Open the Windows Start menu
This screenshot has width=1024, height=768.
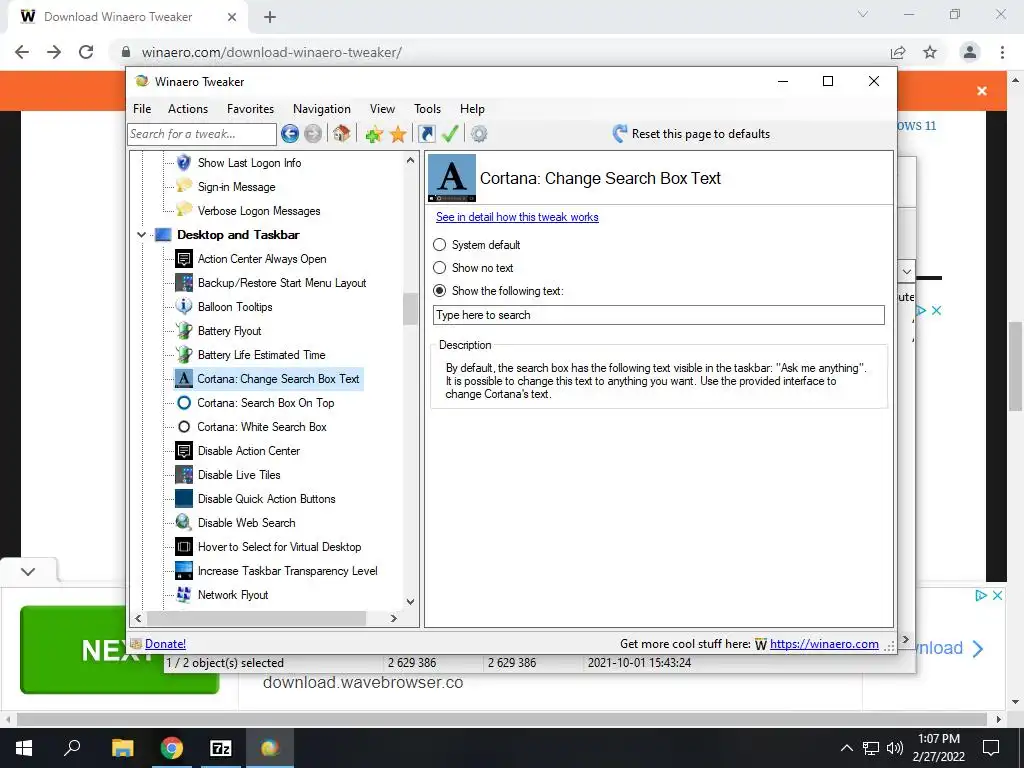pos(24,748)
